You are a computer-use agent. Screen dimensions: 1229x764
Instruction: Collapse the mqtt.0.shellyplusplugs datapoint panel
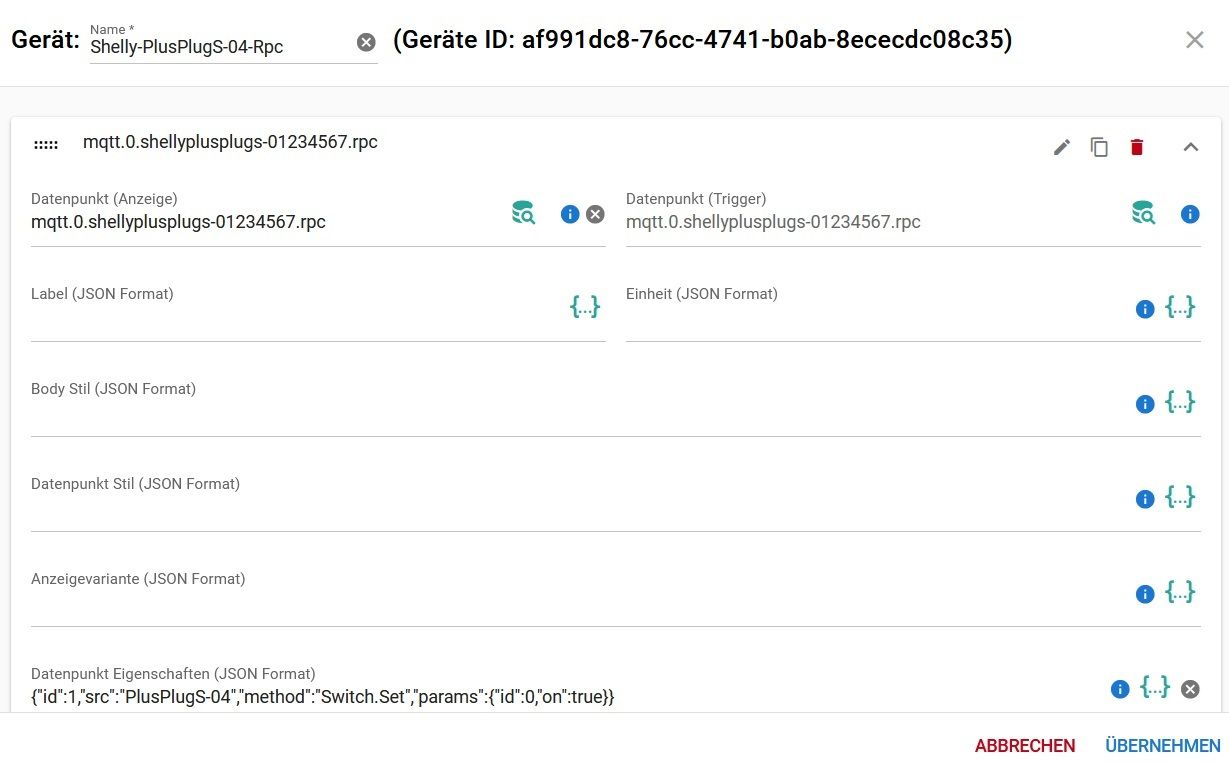[1190, 148]
